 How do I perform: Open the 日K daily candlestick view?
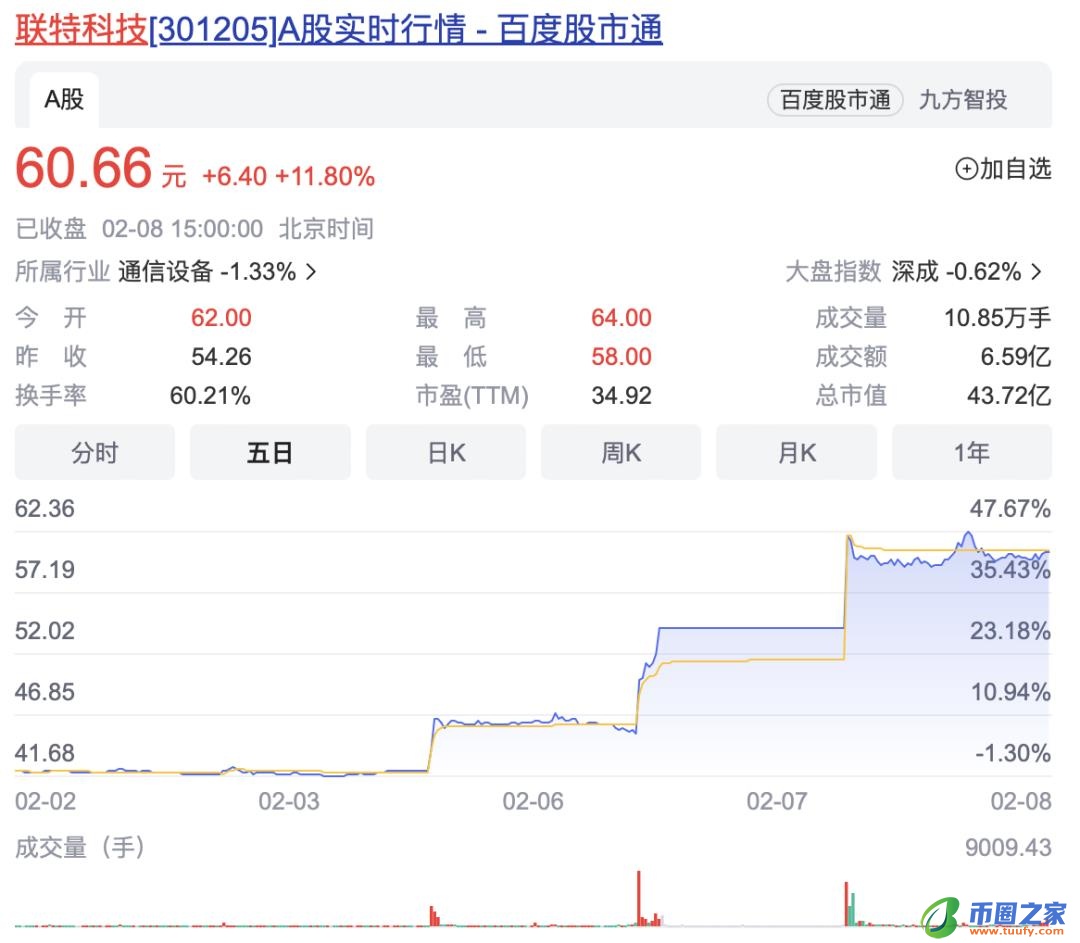445,452
